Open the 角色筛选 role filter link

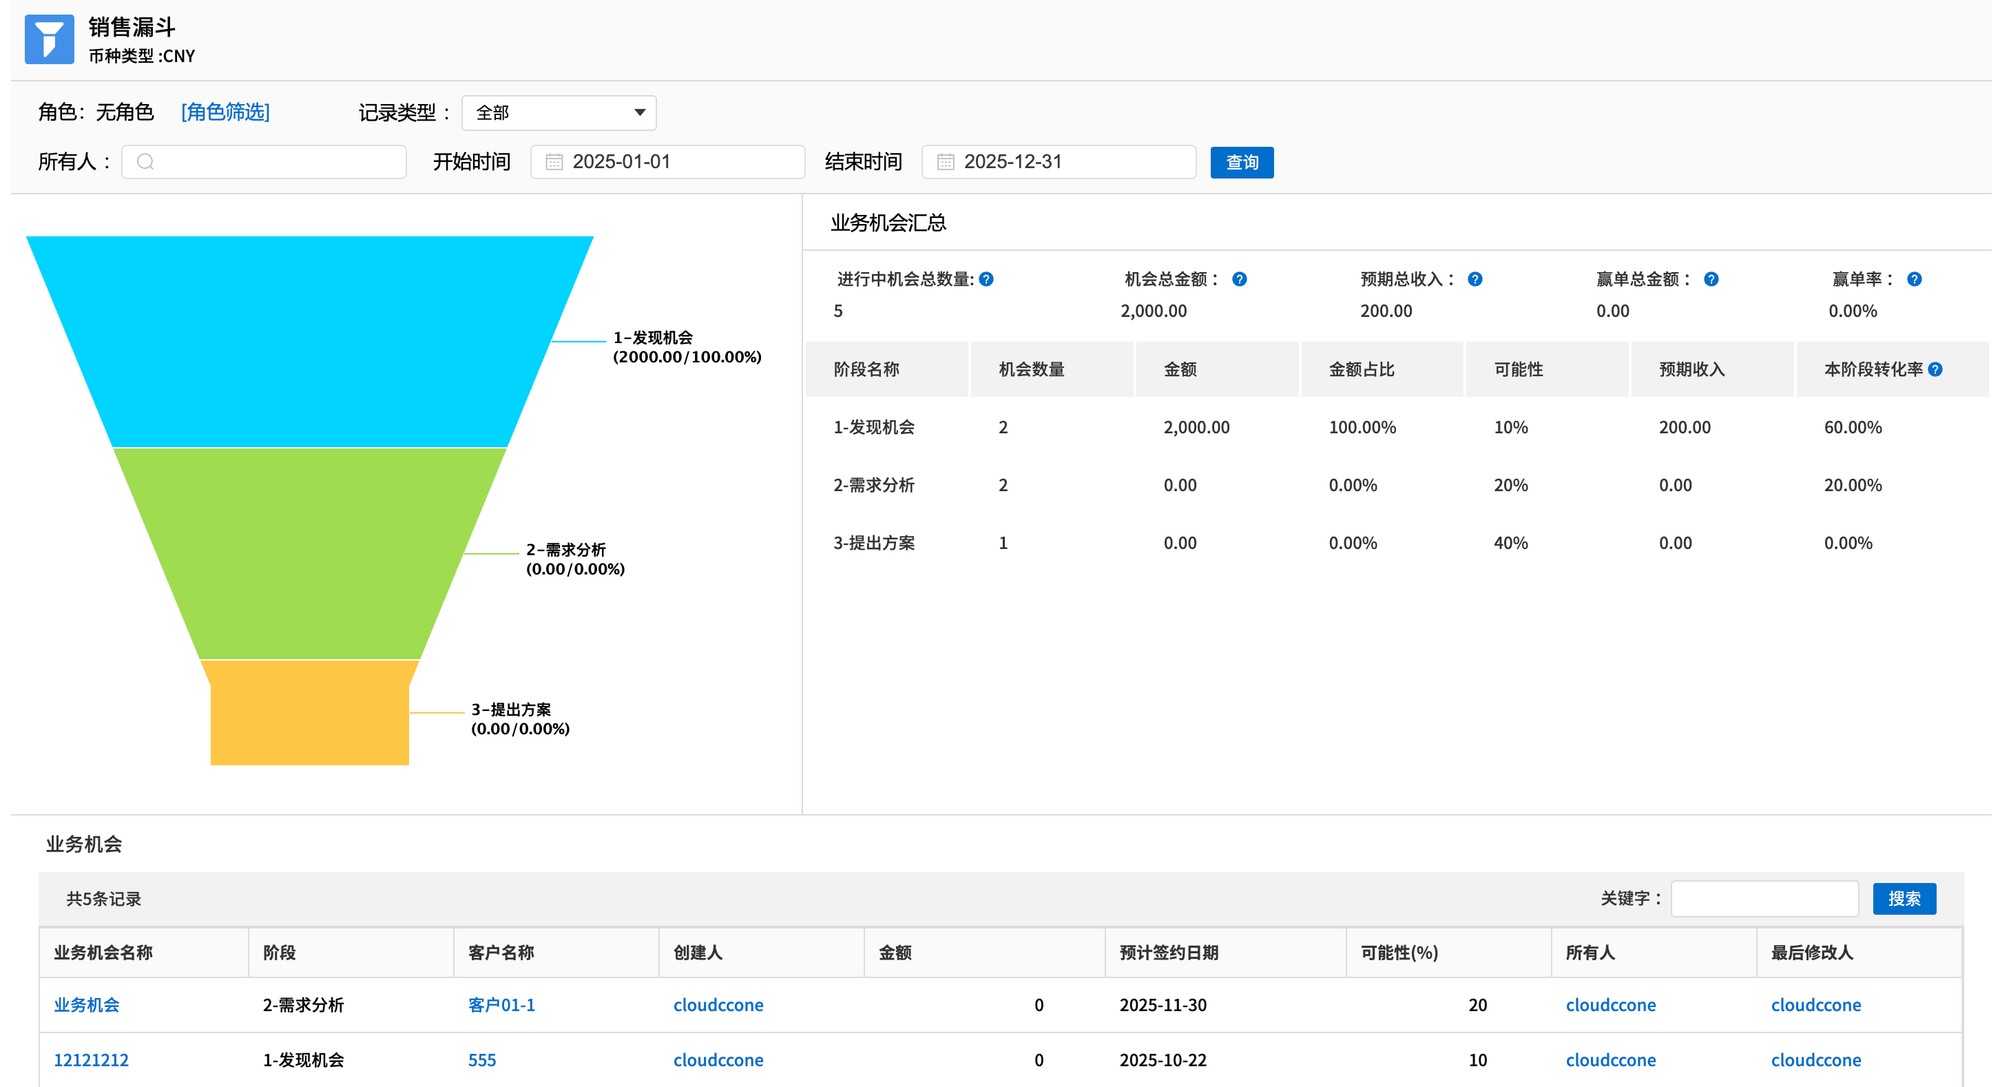point(225,112)
